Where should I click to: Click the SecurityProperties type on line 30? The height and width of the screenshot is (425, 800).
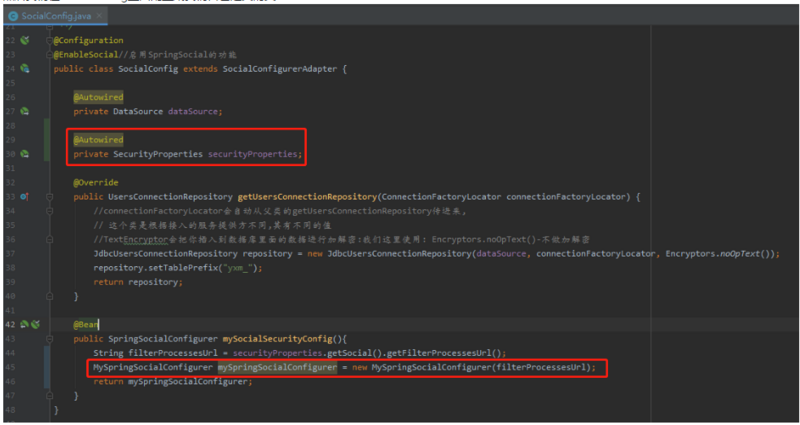click(x=158, y=154)
